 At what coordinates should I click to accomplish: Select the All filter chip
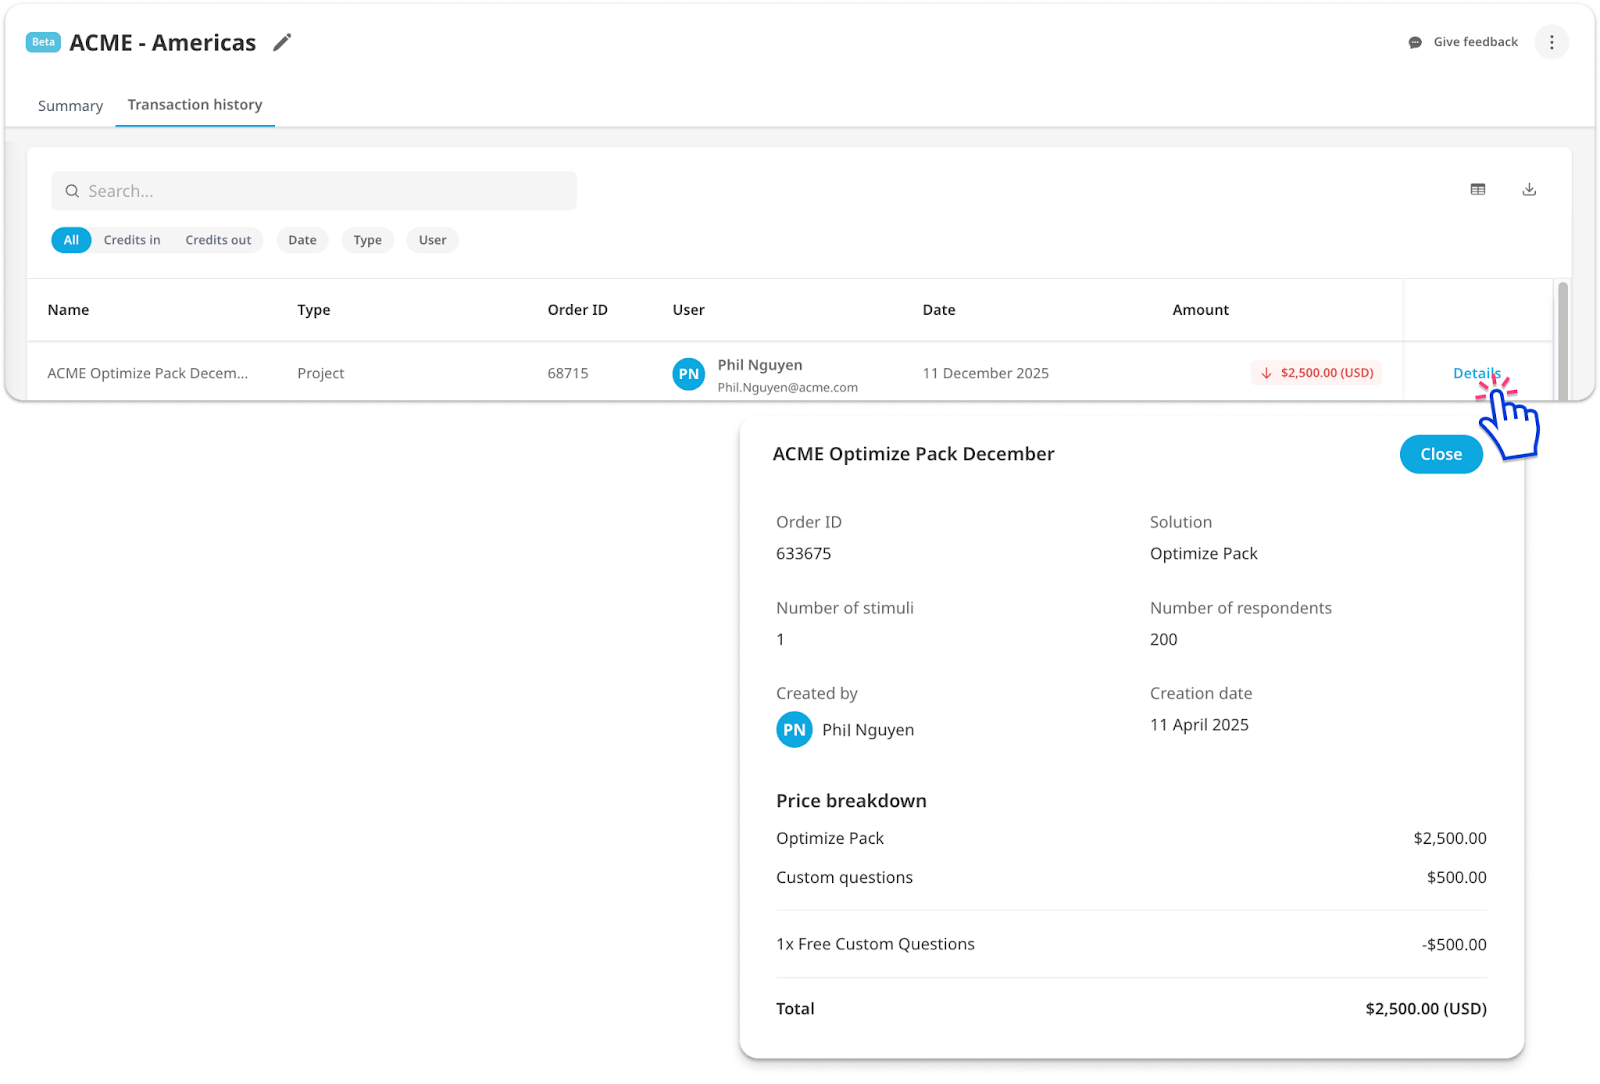(x=71, y=240)
